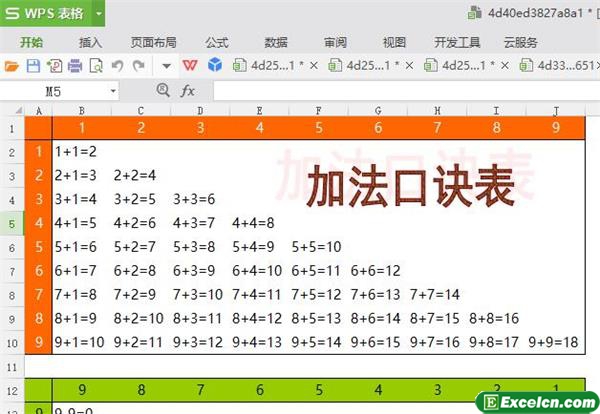The image size is (600, 414).
Task: Click orange header cell 9 in row 1
Action: [555, 128]
